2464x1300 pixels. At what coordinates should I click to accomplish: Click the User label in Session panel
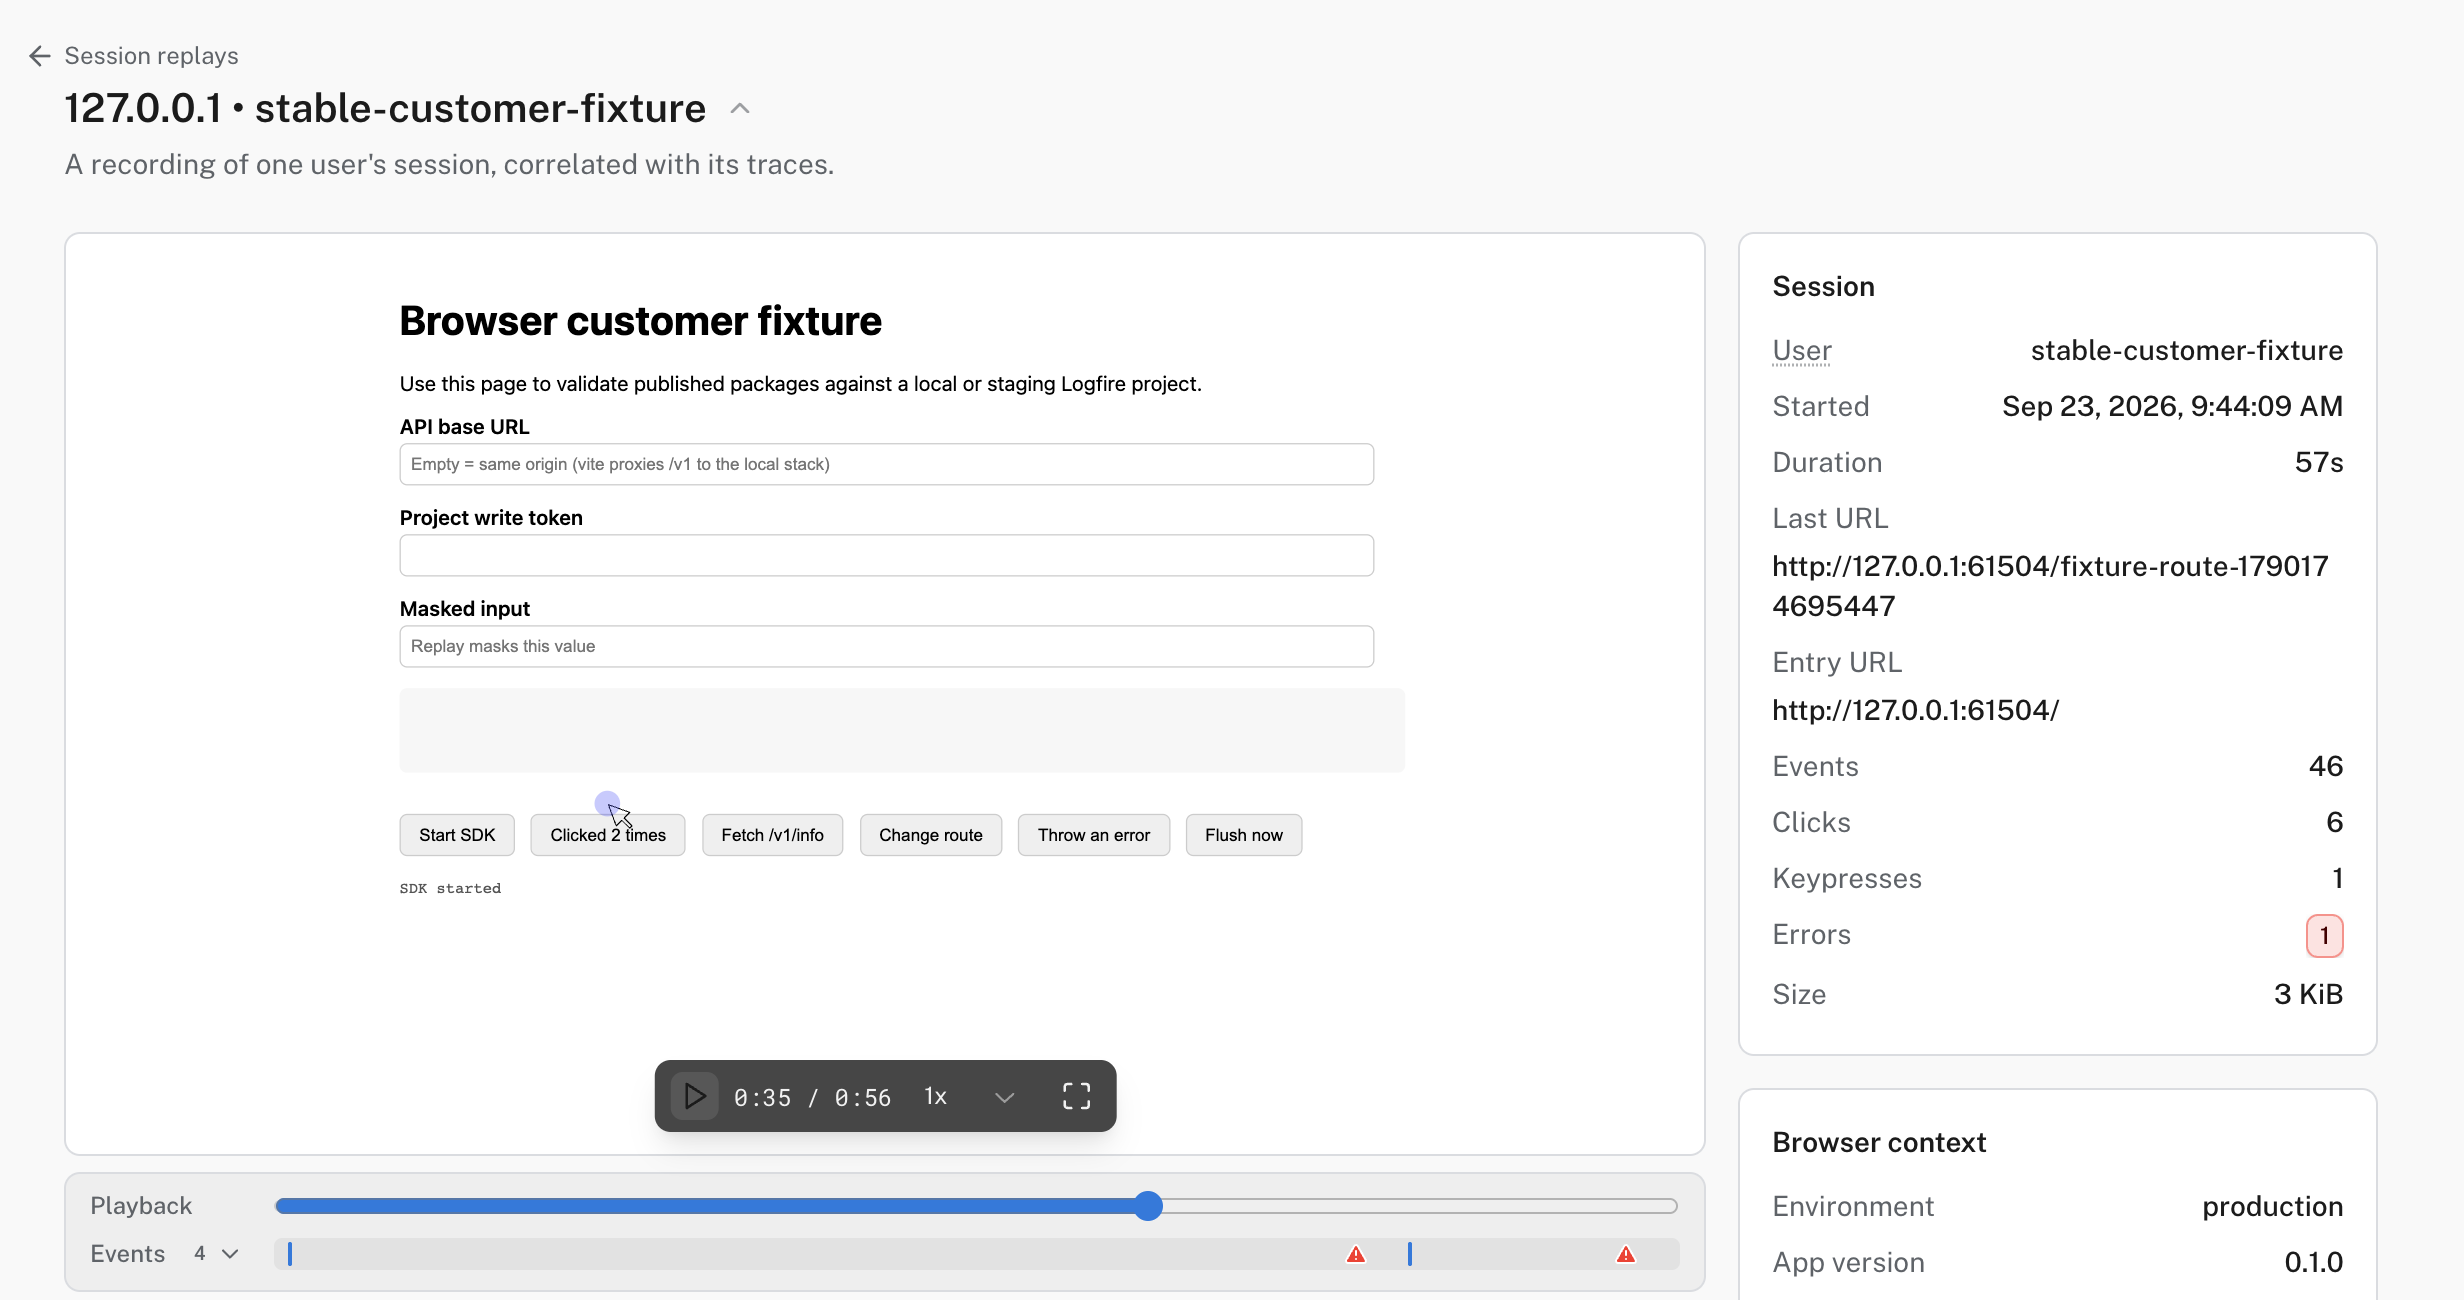[x=1802, y=350]
